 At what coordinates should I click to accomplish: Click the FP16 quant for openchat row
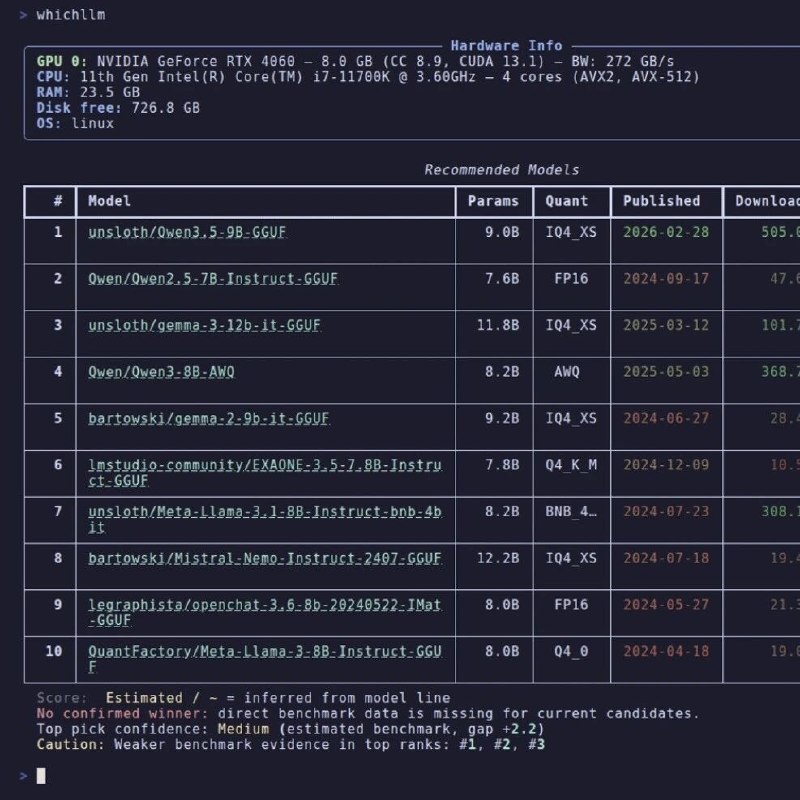571,605
